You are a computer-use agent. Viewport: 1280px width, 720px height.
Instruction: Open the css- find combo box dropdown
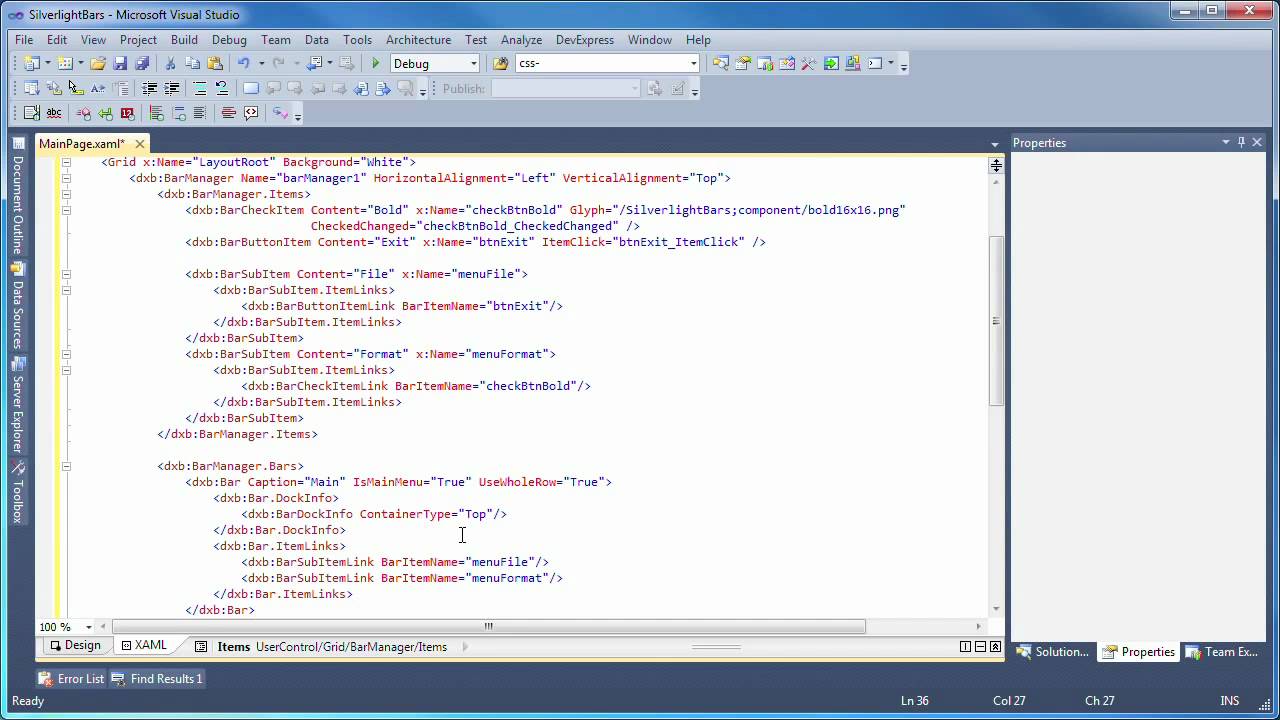[693, 63]
